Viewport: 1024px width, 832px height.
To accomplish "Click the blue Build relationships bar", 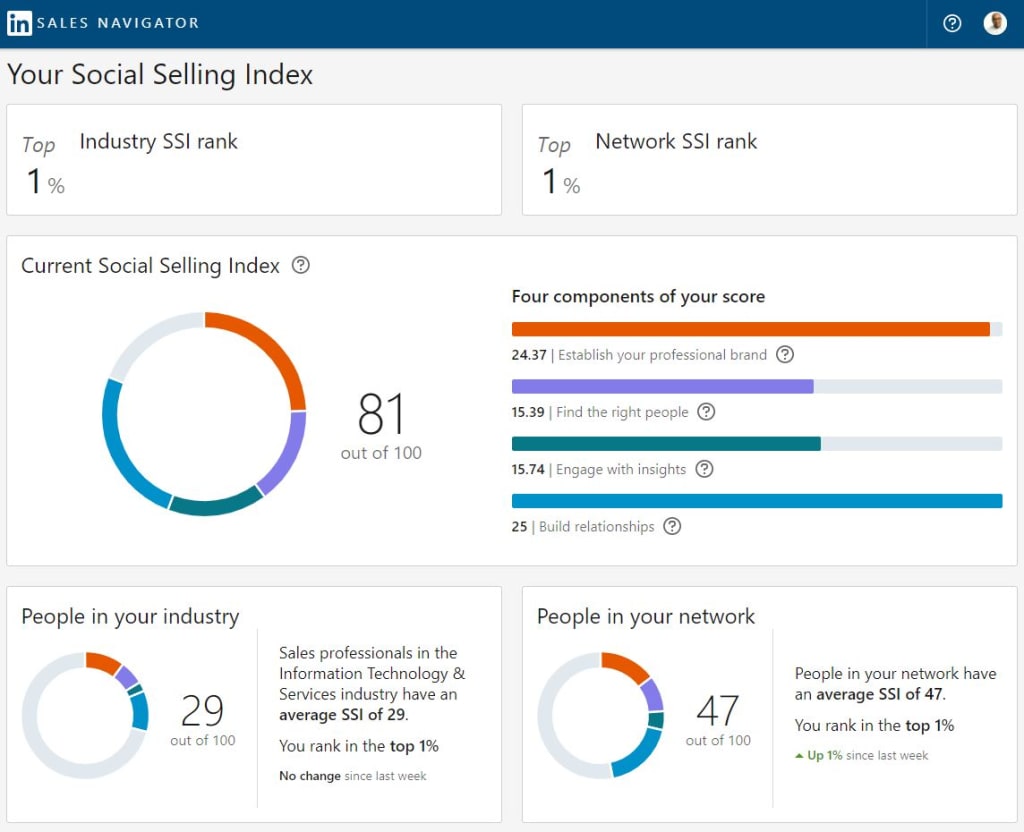I will tap(757, 501).
